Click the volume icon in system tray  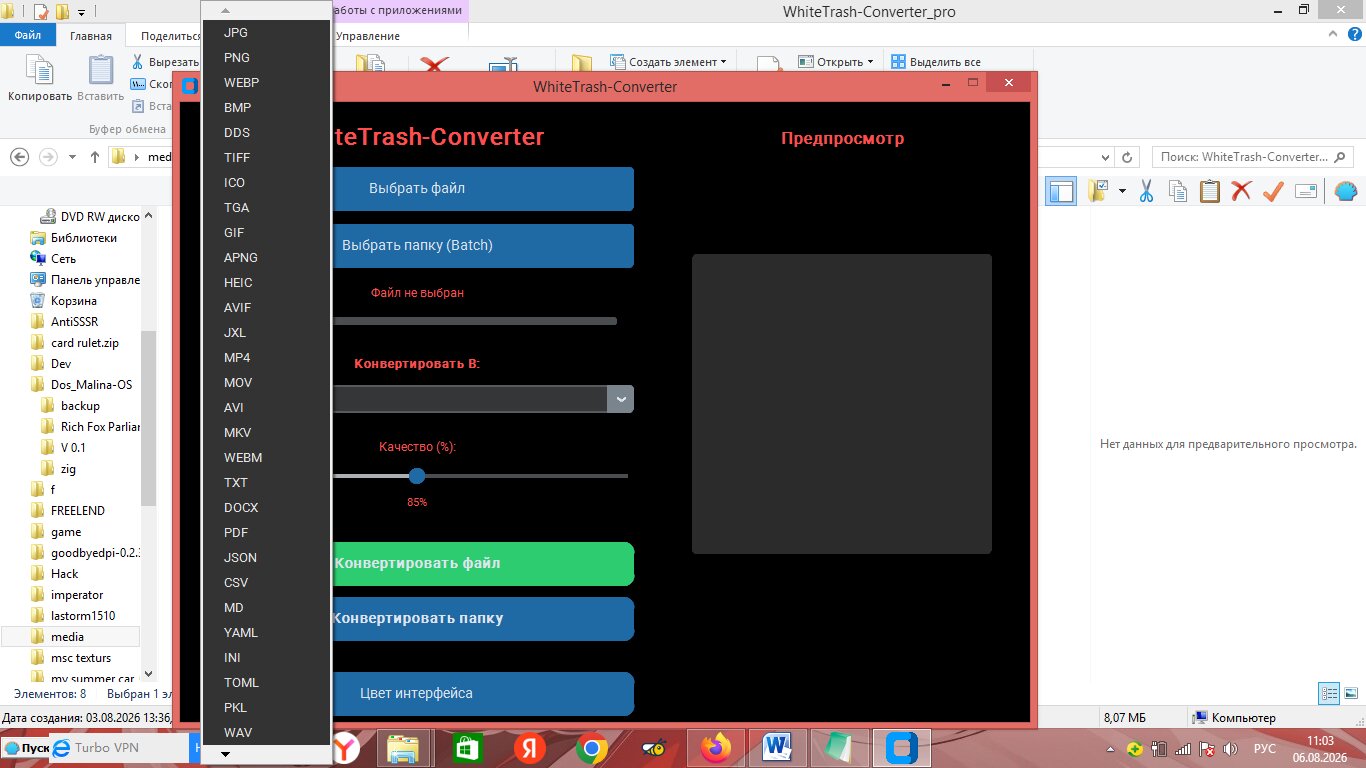[x=1231, y=748]
